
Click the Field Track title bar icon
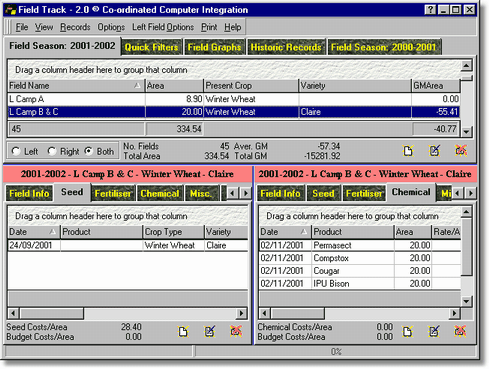(x=11, y=10)
